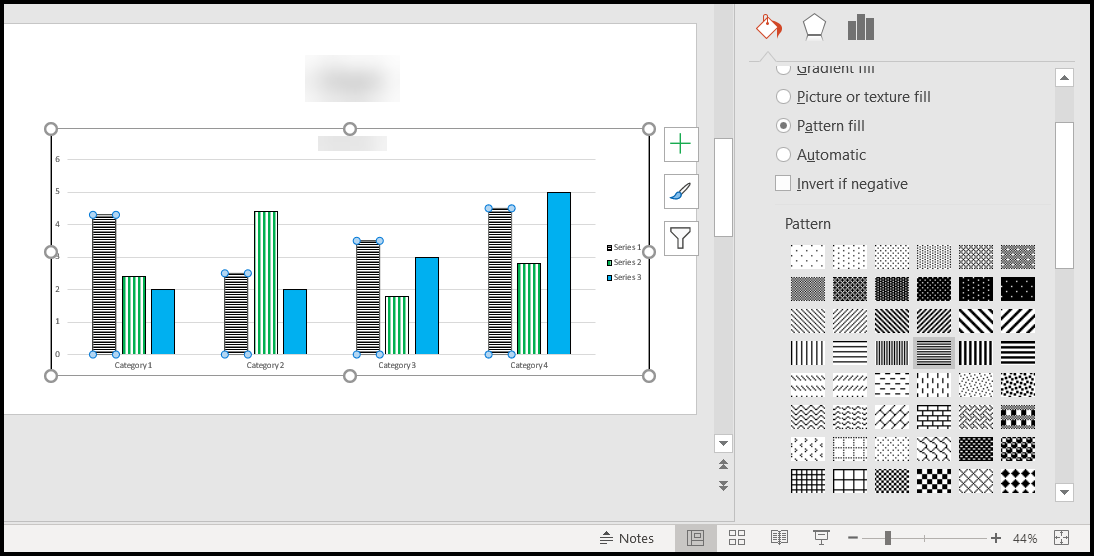Pick the selected narrow horizontal pattern swatch
The width and height of the screenshot is (1094, 556).
[934, 353]
